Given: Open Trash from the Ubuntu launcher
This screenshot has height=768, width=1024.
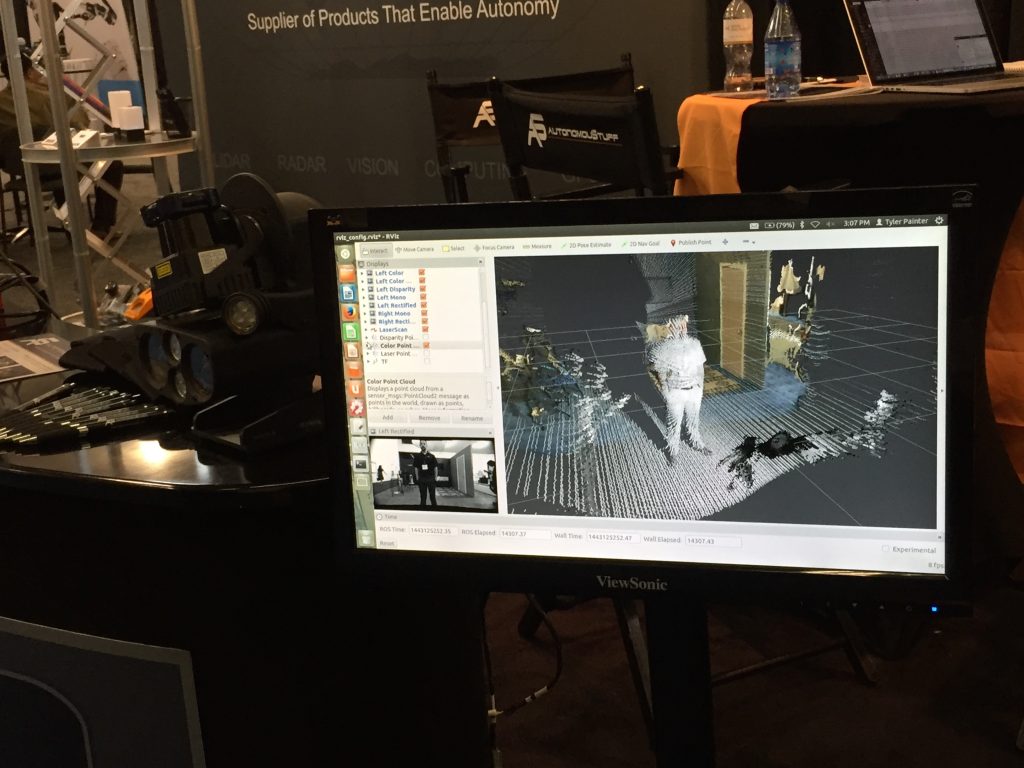Looking at the screenshot, I should (366, 539).
